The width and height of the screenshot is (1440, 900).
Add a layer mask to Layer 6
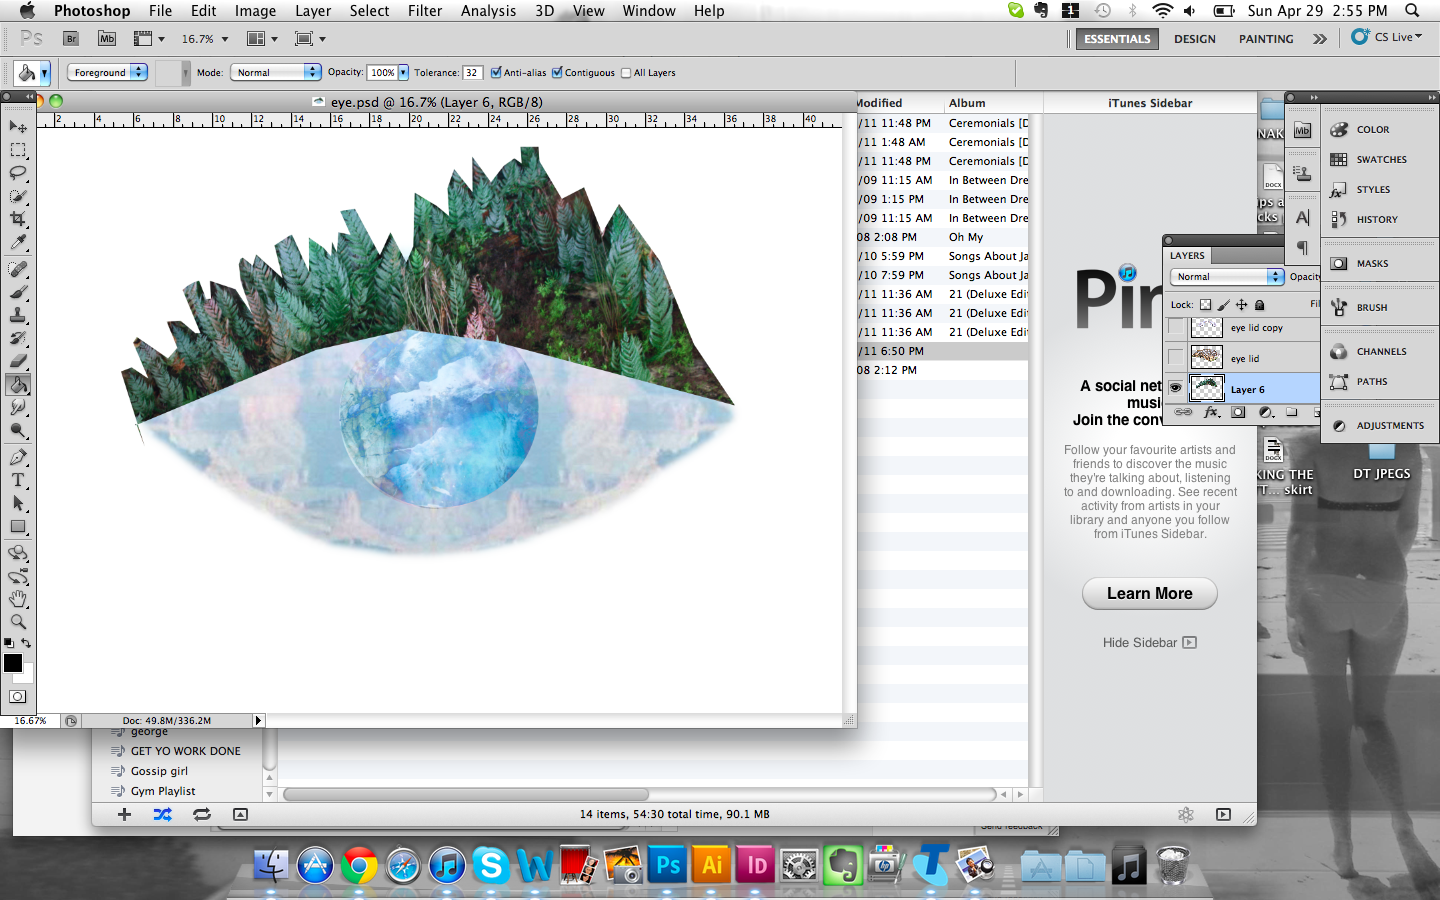tap(1238, 413)
